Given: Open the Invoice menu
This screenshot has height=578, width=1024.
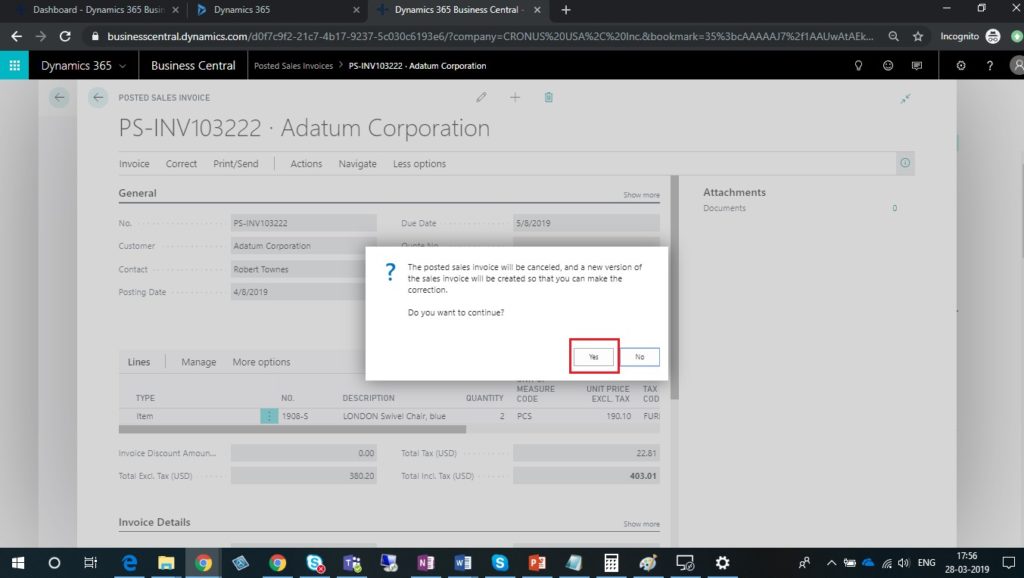Looking at the screenshot, I should (134, 164).
